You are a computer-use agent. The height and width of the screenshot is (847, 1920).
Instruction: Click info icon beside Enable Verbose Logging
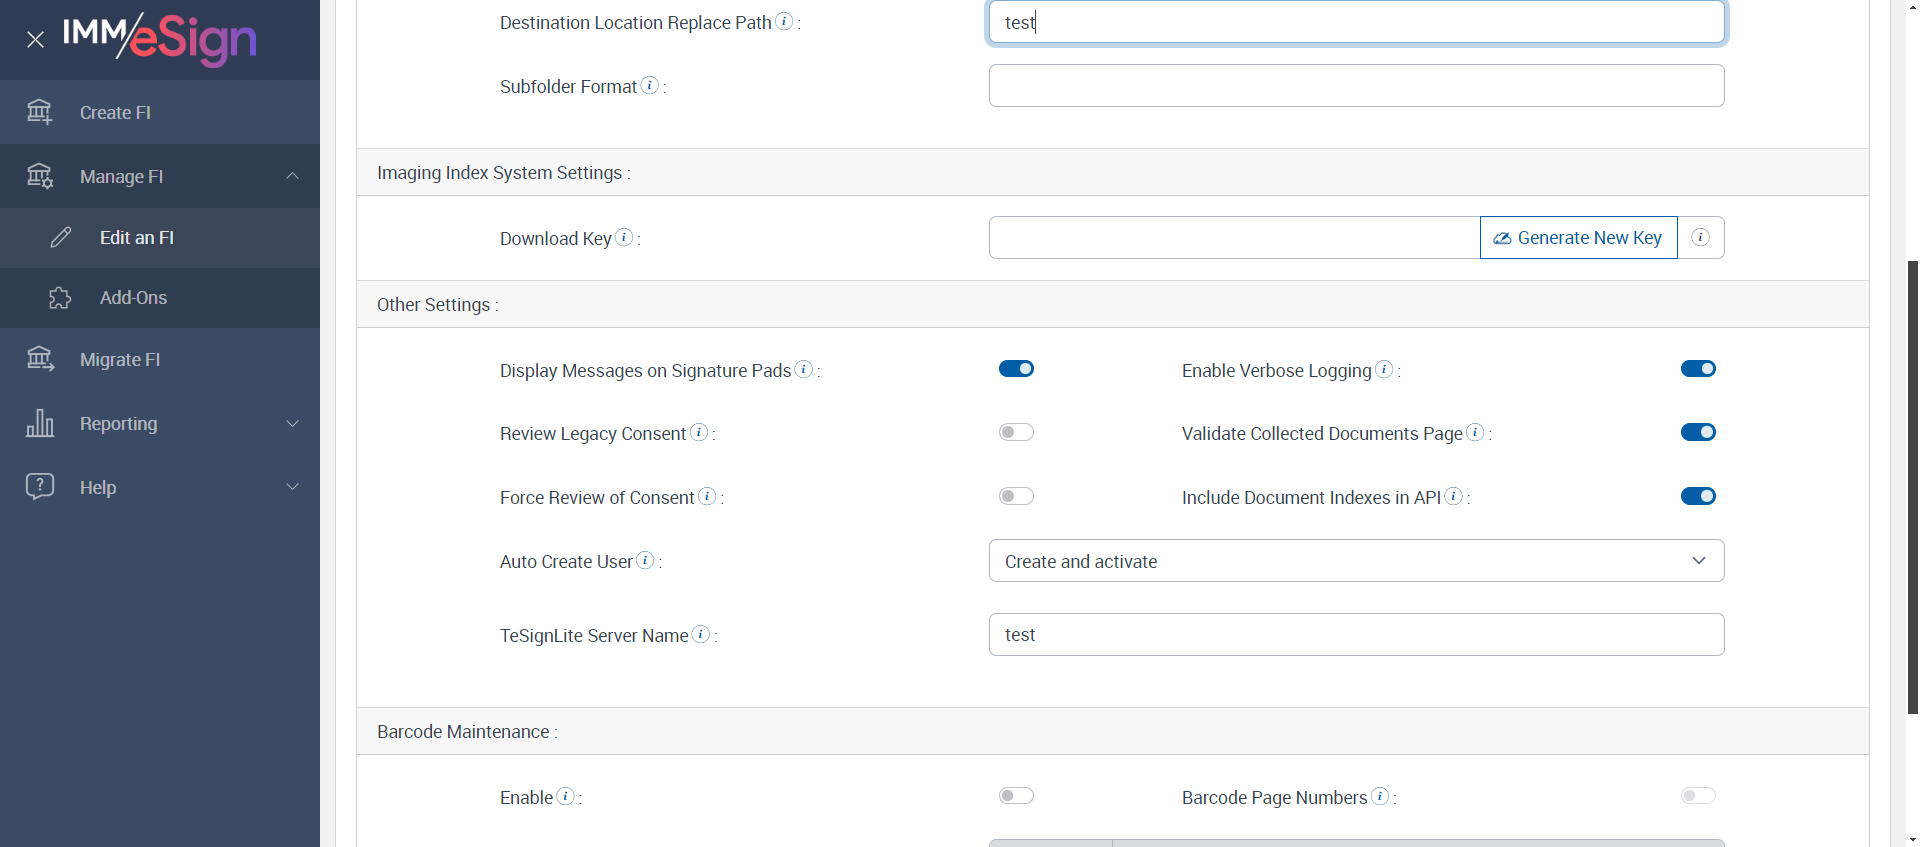[x=1384, y=369]
